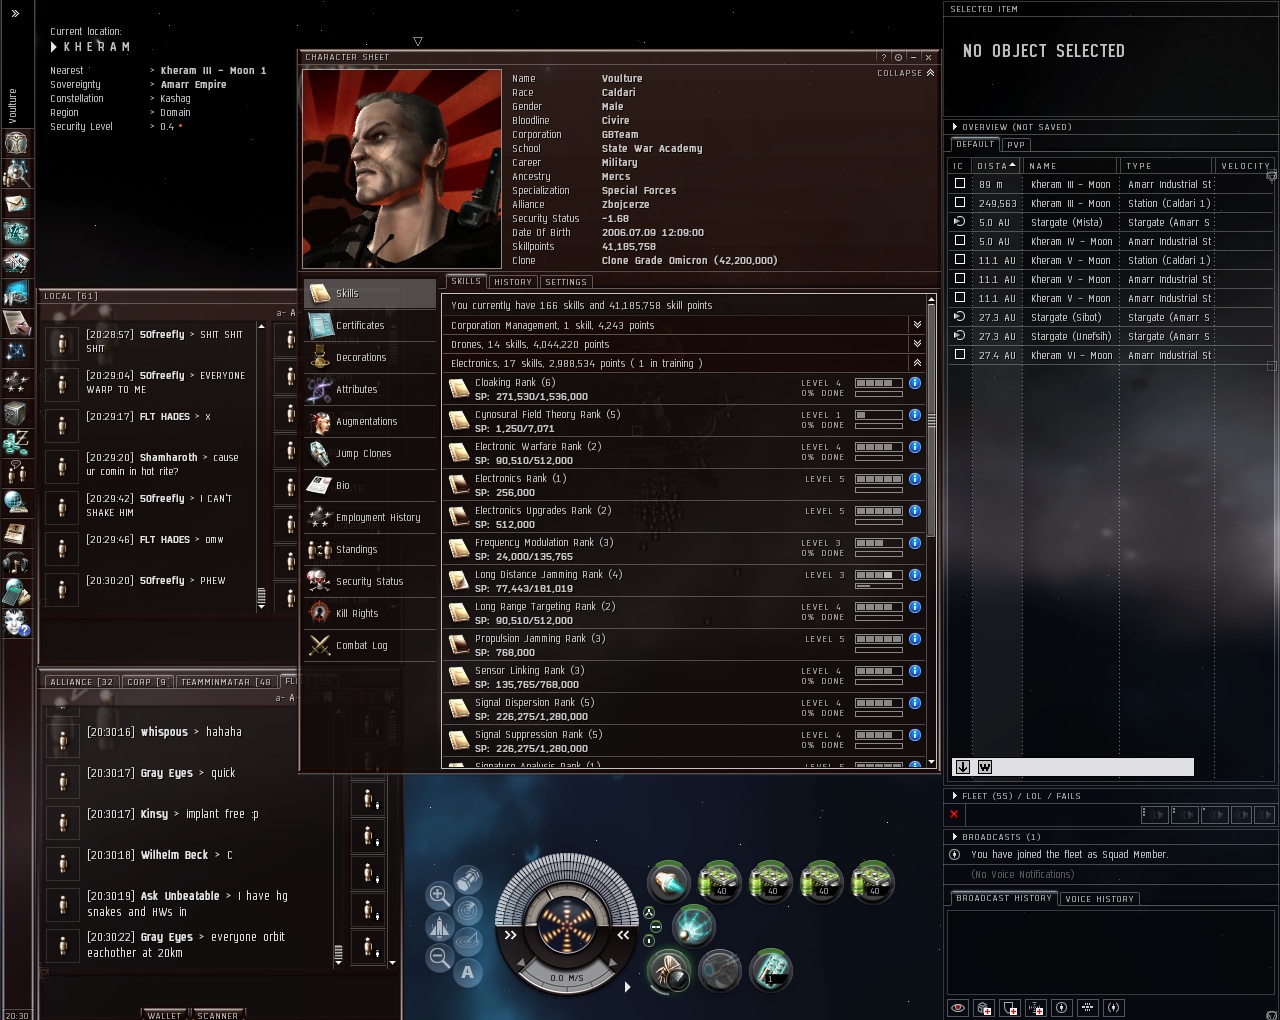Open the character portrait icon in the left sidebar

tap(16, 143)
